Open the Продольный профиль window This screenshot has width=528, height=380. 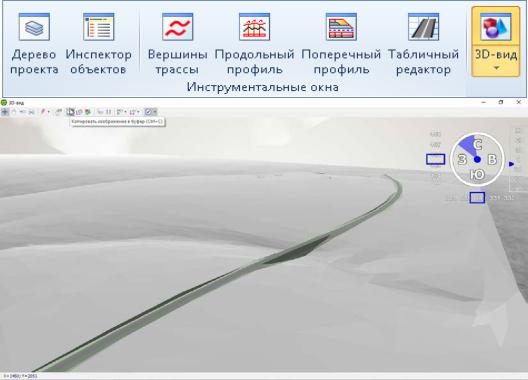[x=255, y=44]
